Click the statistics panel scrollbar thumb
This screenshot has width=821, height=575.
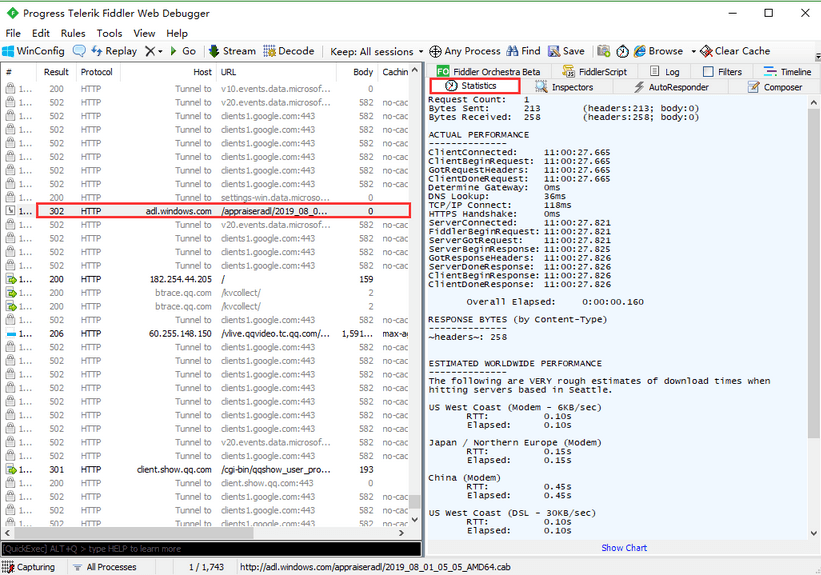(x=814, y=272)
